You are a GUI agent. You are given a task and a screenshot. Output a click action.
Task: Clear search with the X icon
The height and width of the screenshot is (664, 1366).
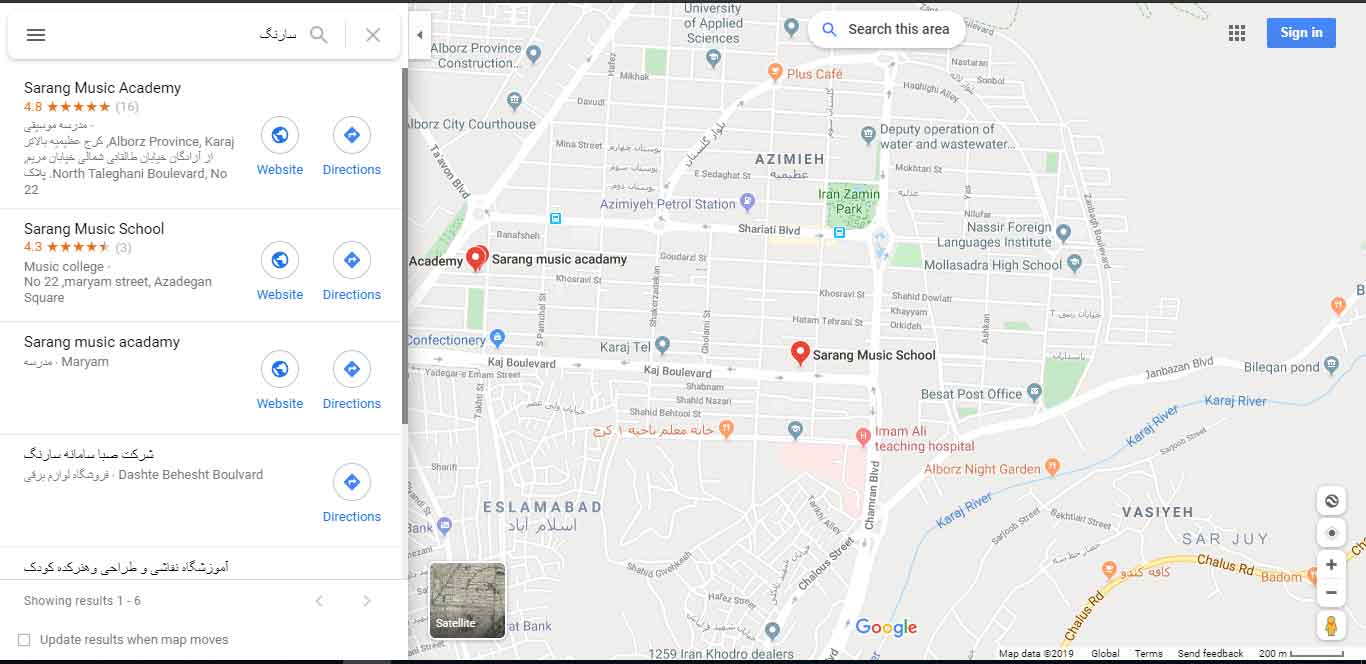point(373,35)
